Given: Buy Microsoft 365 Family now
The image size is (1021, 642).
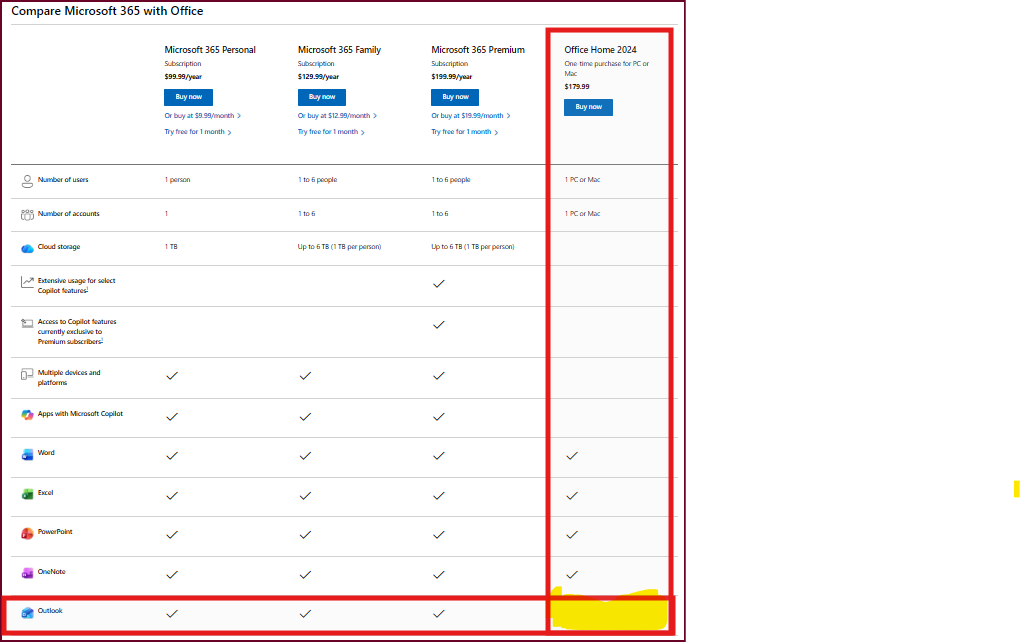Looking at the screenshot, I should click(322, 97).
